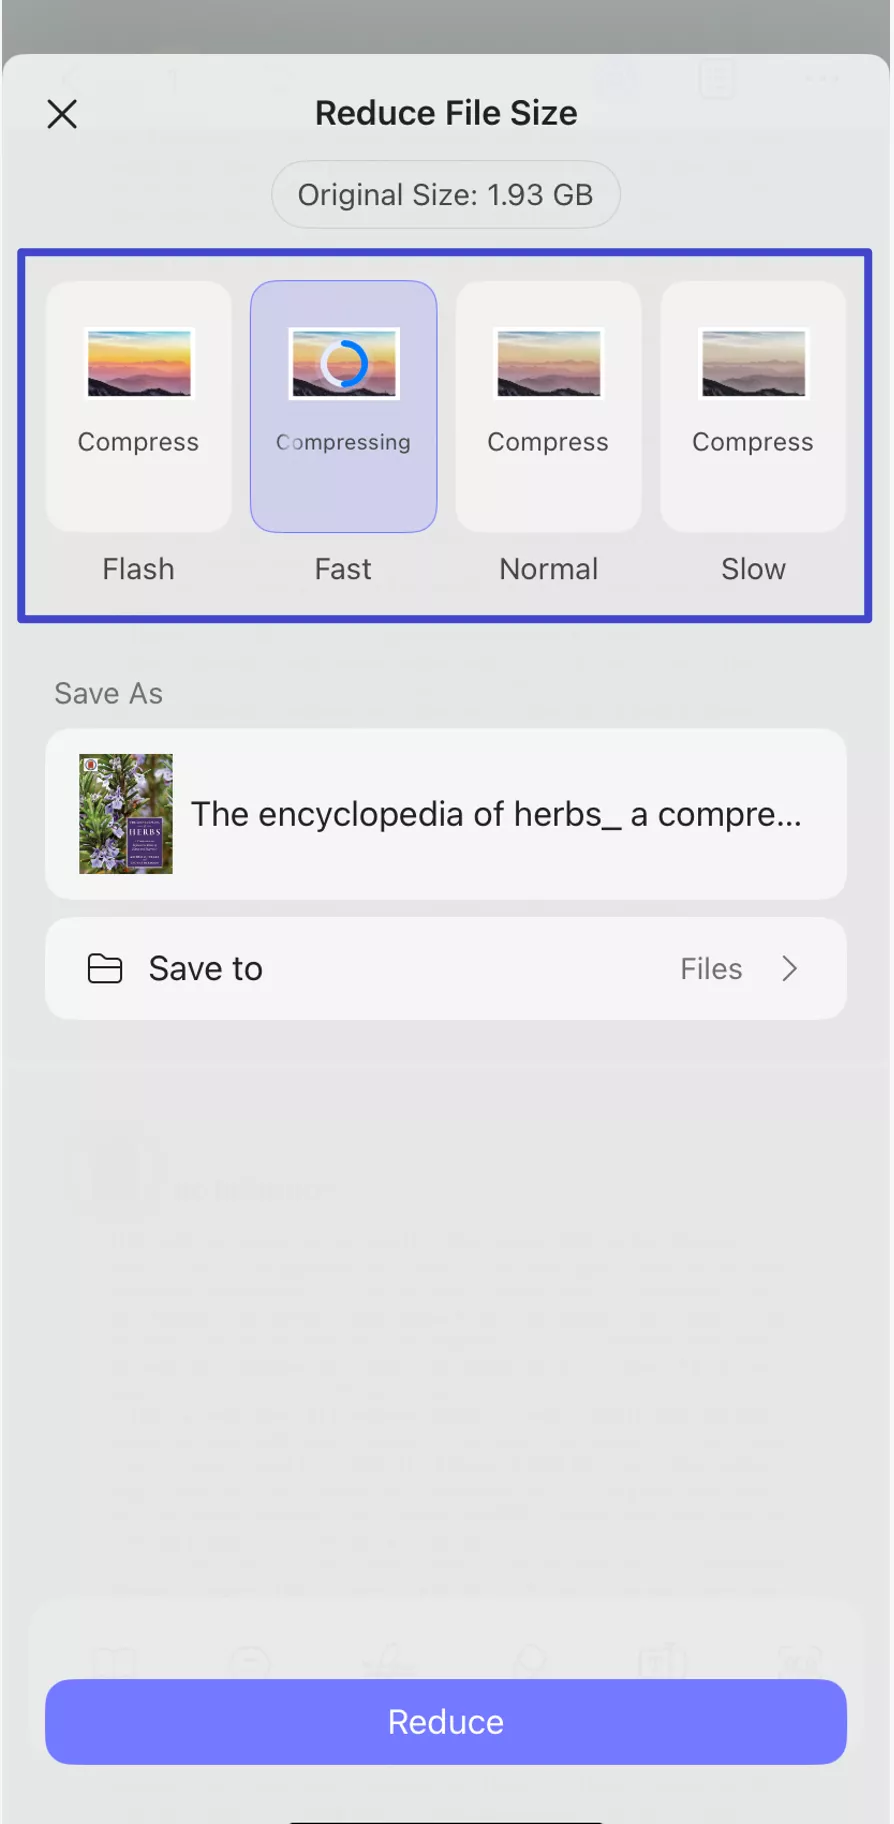Tap the Slow option's landscape preview icon
This screenshot has width=894, height=1824.
pos(753,363)
